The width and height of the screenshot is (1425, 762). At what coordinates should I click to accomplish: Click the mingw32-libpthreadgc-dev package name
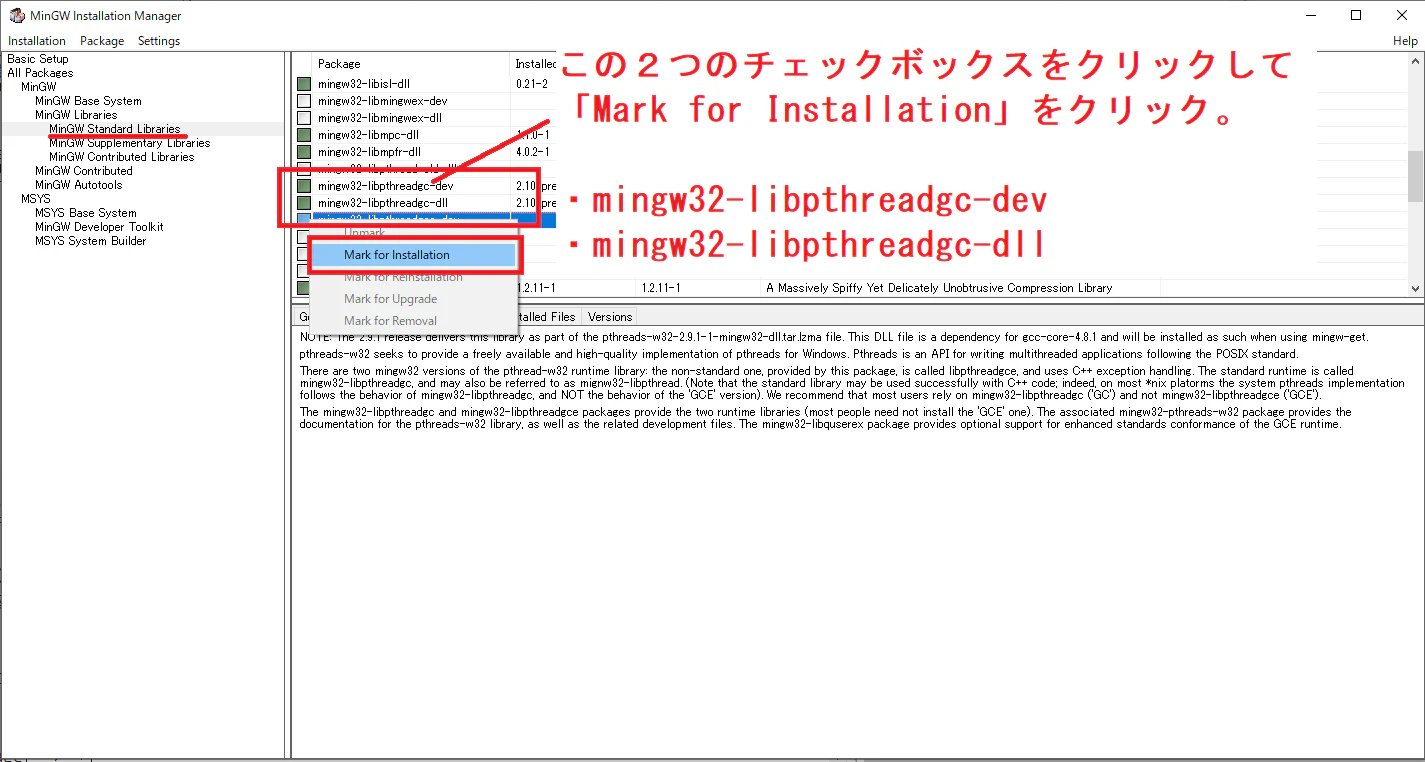pos(386,186)
